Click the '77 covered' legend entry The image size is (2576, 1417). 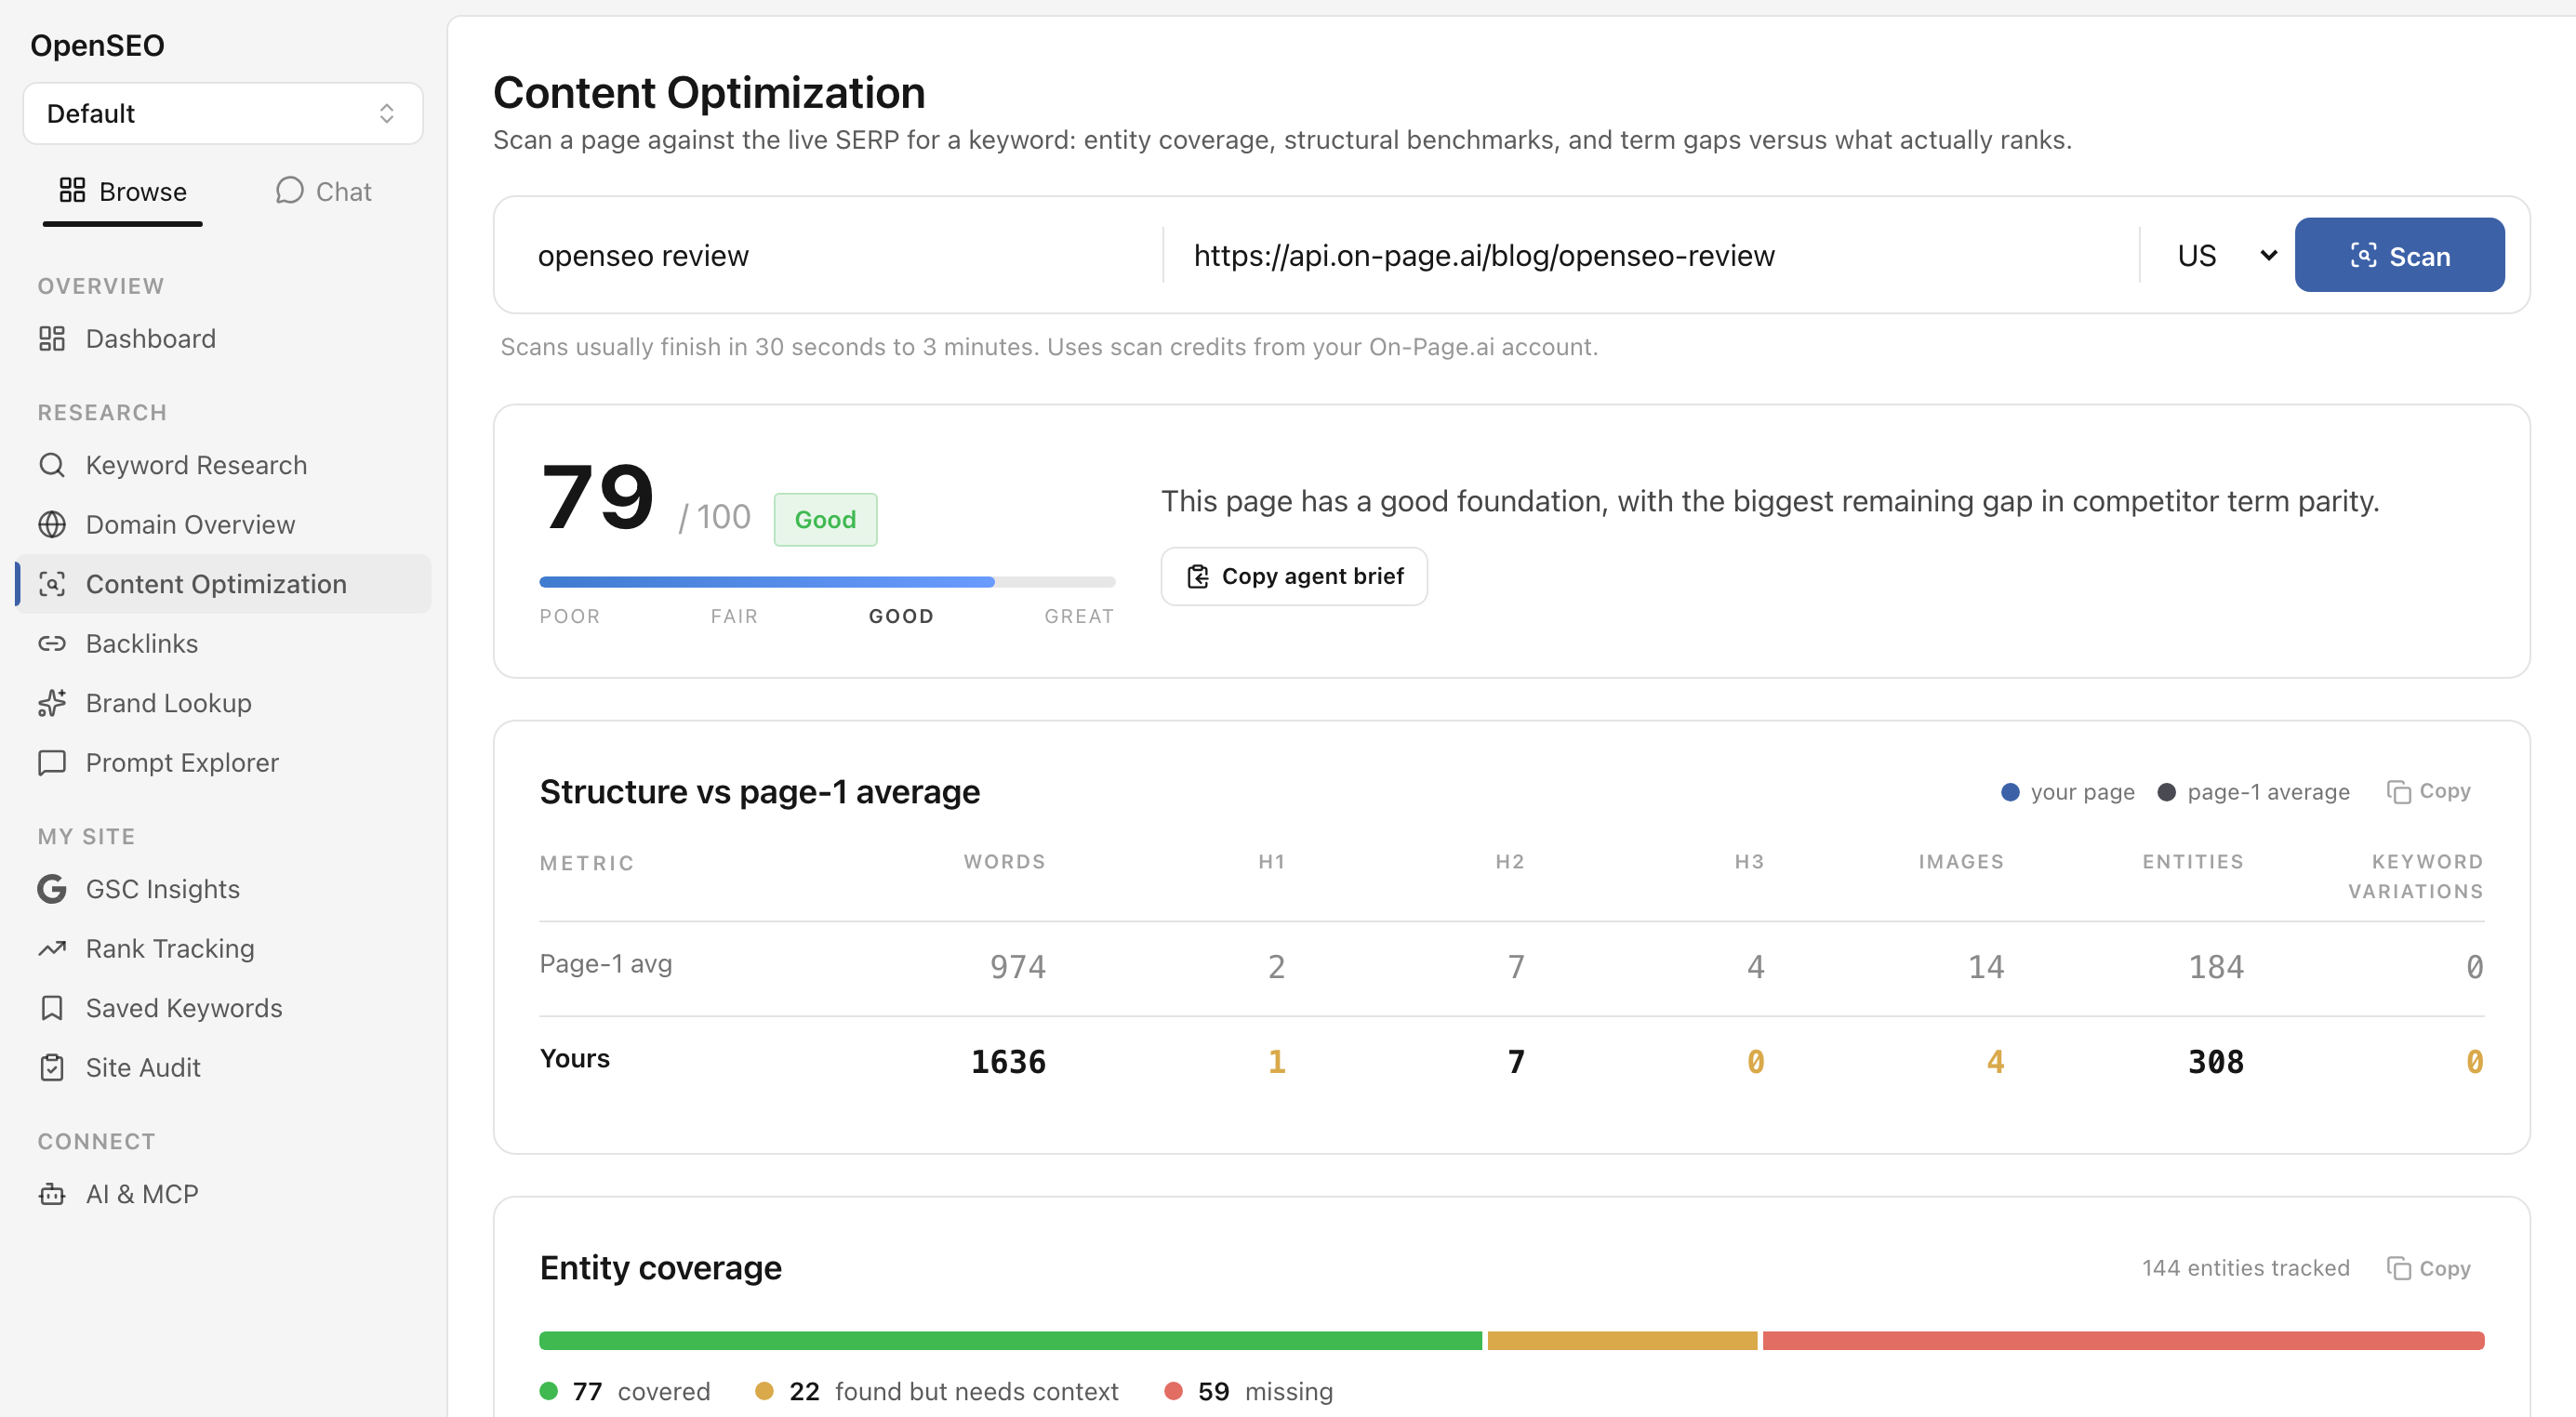pos(625,1391)
